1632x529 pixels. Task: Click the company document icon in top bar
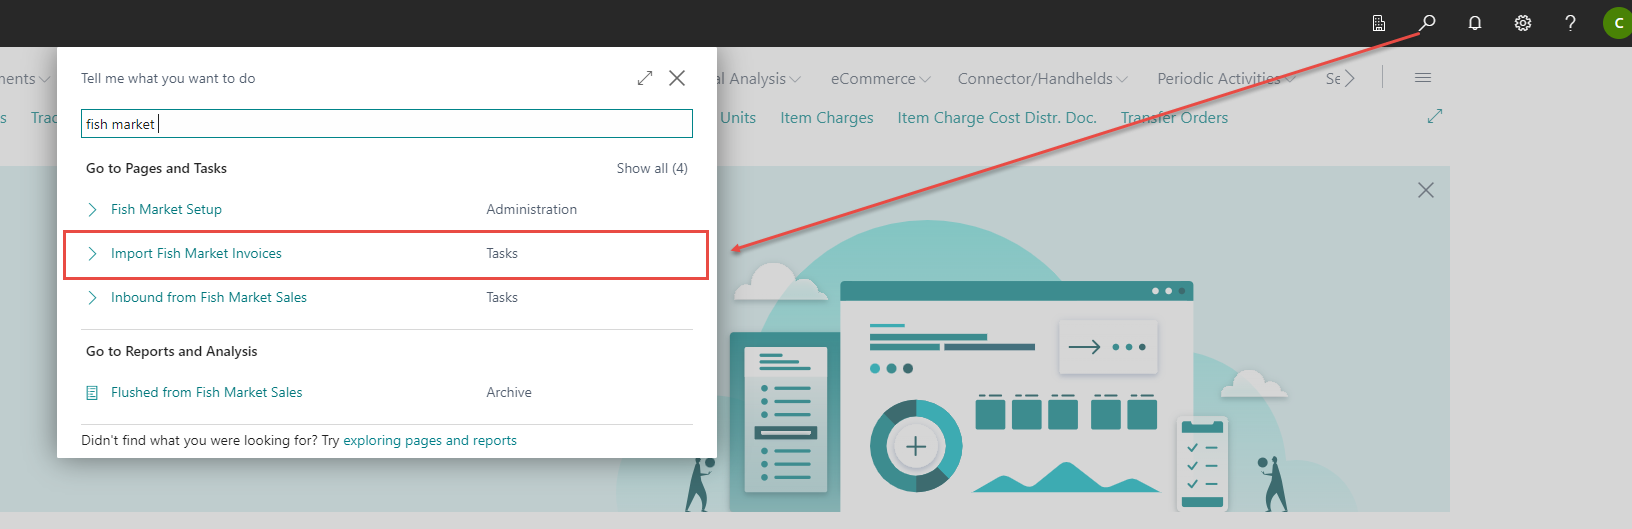point(1379,22)
